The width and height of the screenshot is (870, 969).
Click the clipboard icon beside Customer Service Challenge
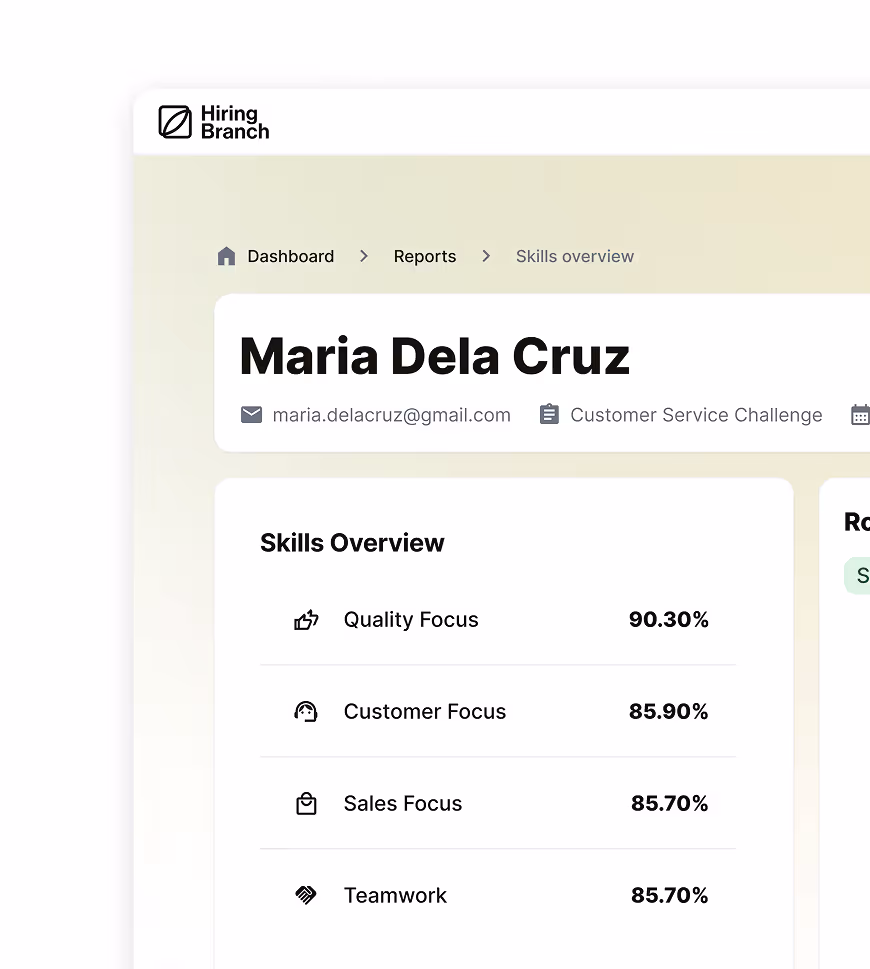pyautogui.click(x=549, y=414)
